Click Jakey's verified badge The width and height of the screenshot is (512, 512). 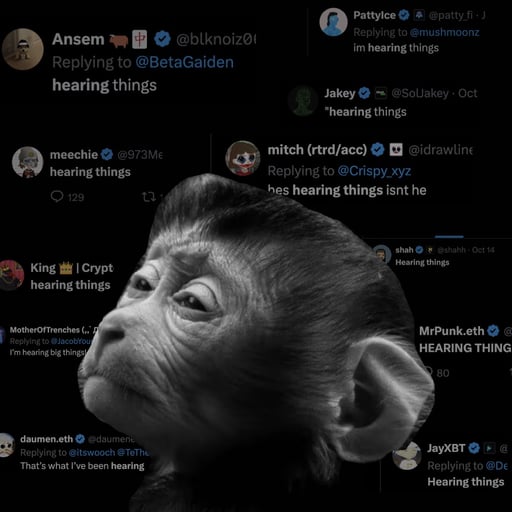tap(364, 93)
